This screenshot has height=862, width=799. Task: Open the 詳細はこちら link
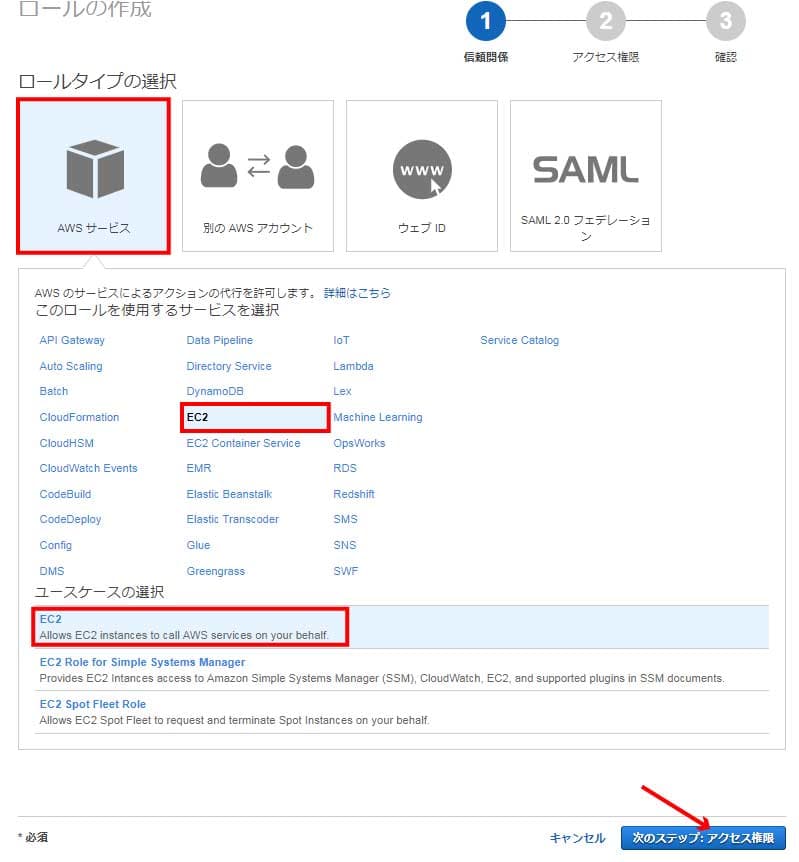coord(357,293)
